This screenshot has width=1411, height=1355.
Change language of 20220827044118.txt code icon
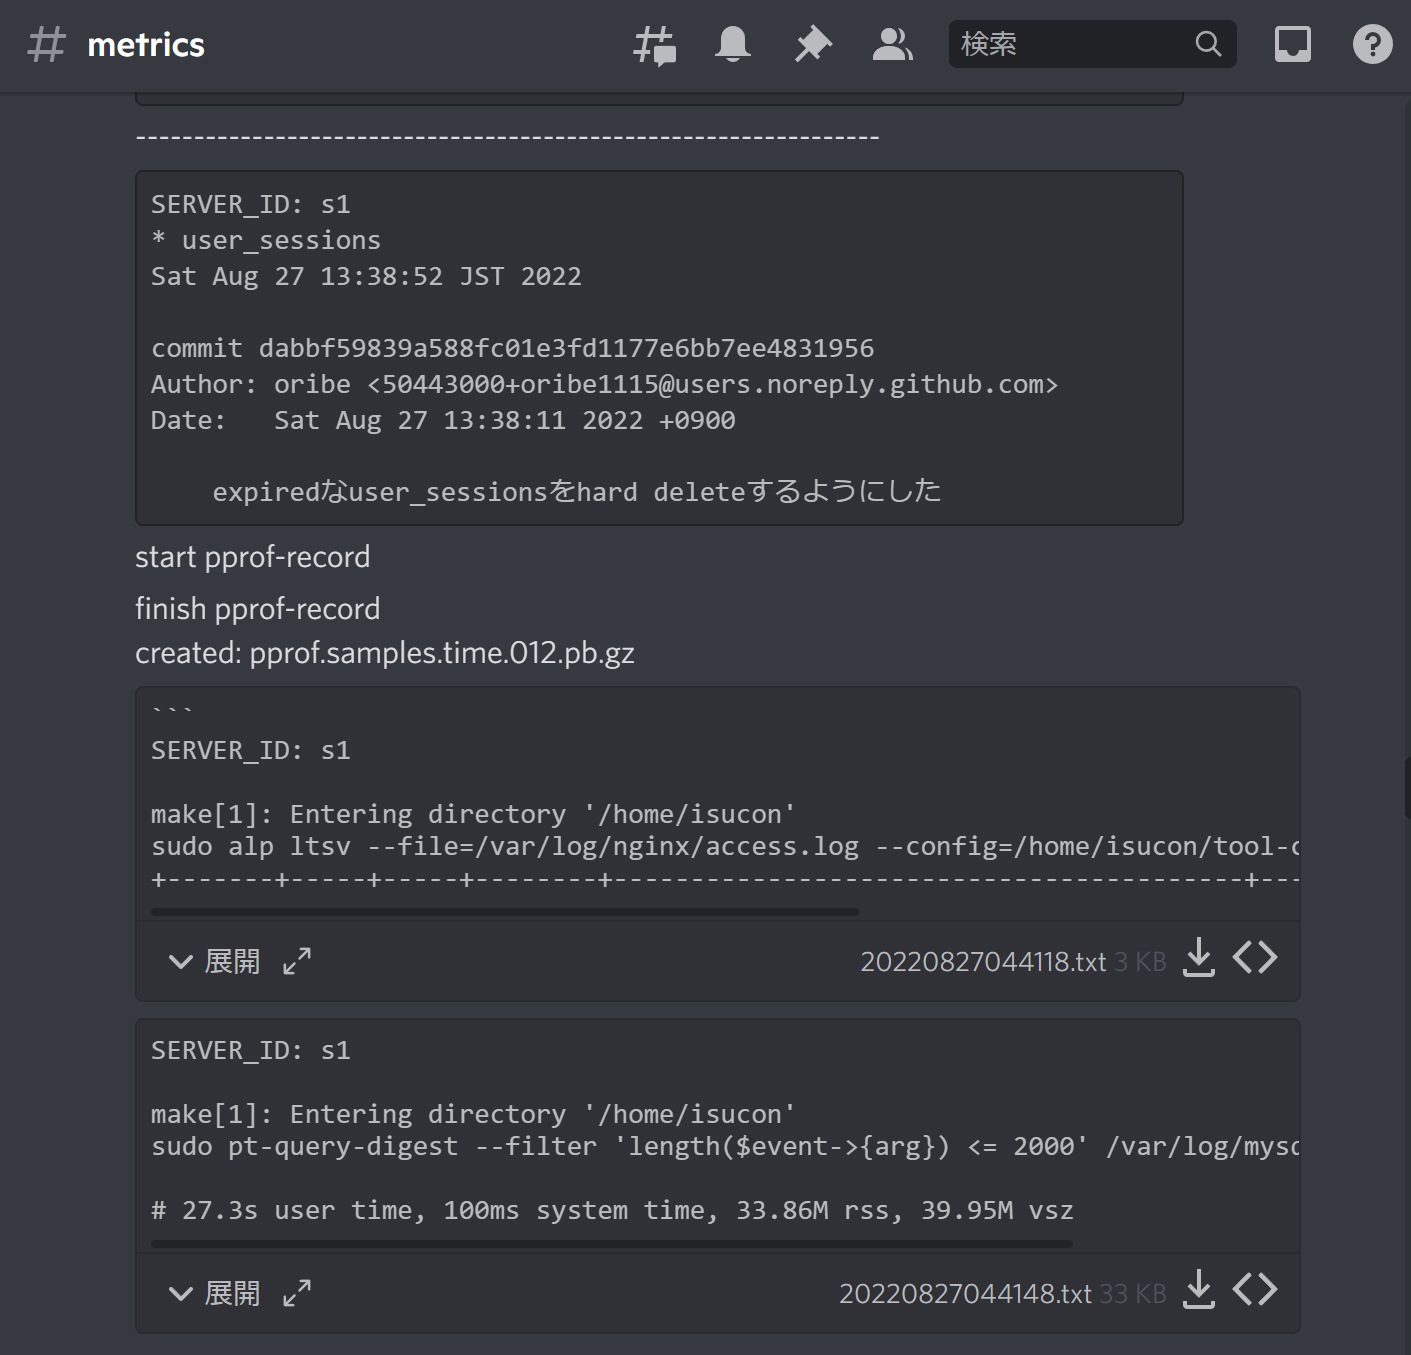[1255, 958]
